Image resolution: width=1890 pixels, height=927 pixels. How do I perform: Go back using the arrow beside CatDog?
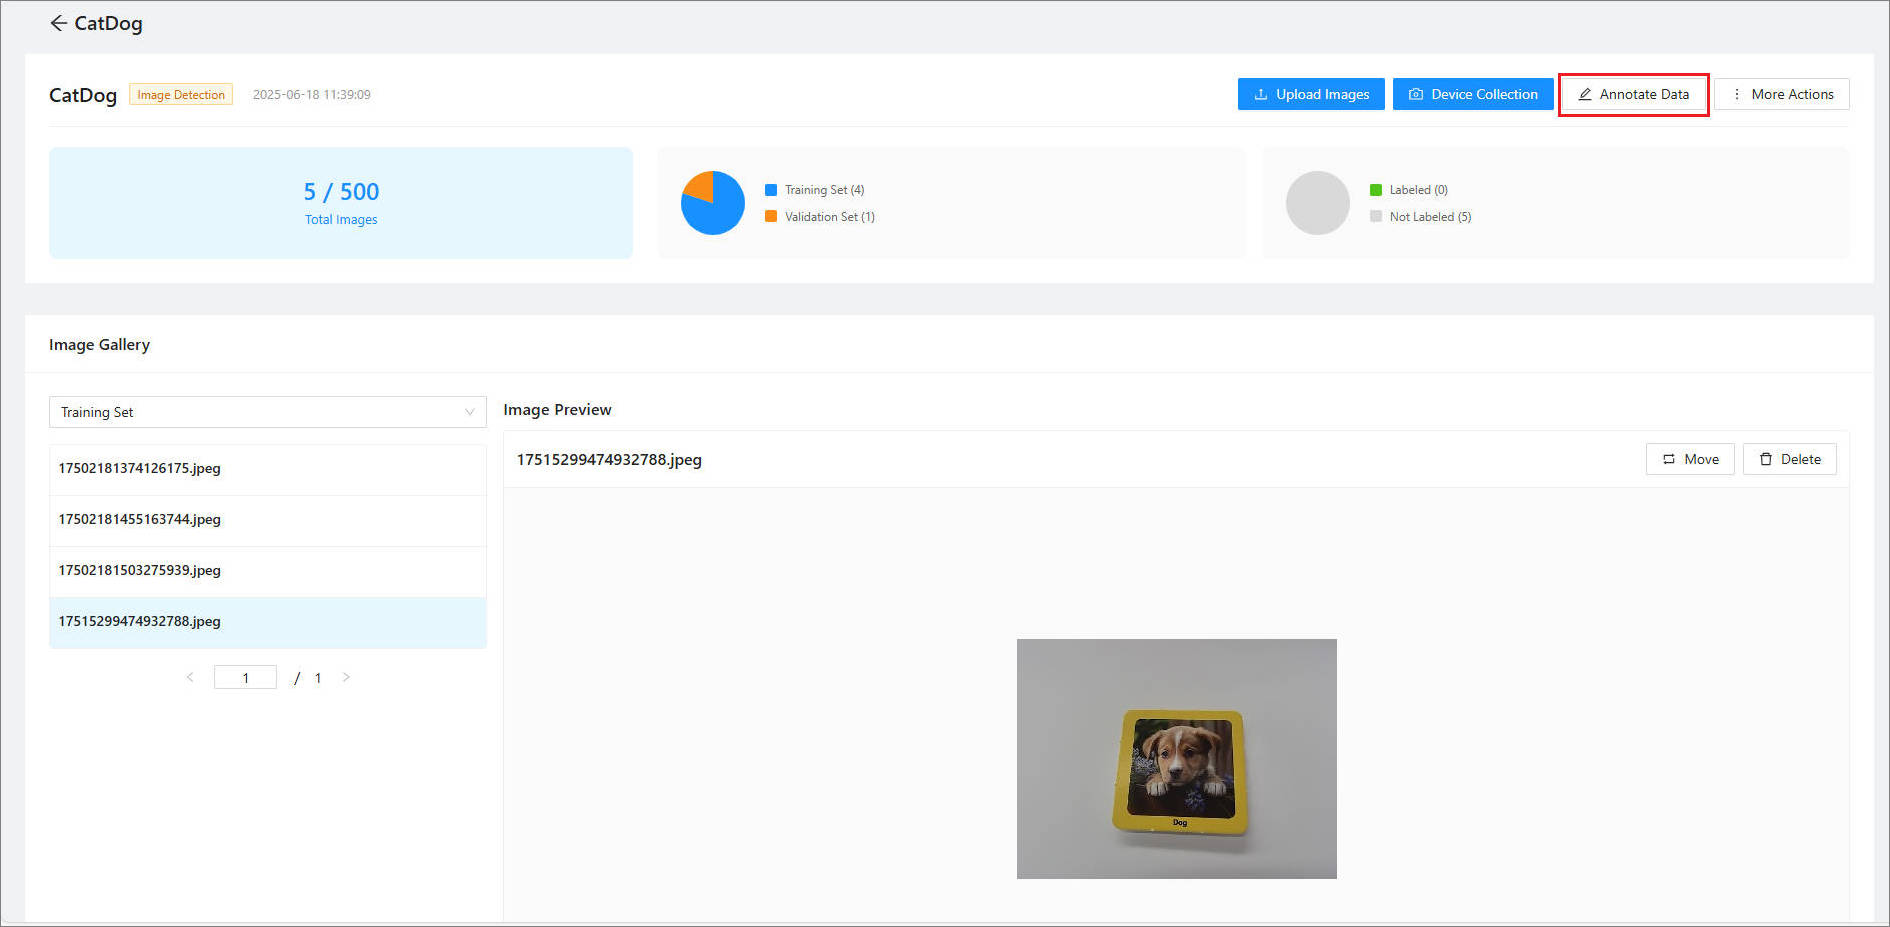point(58,23)
